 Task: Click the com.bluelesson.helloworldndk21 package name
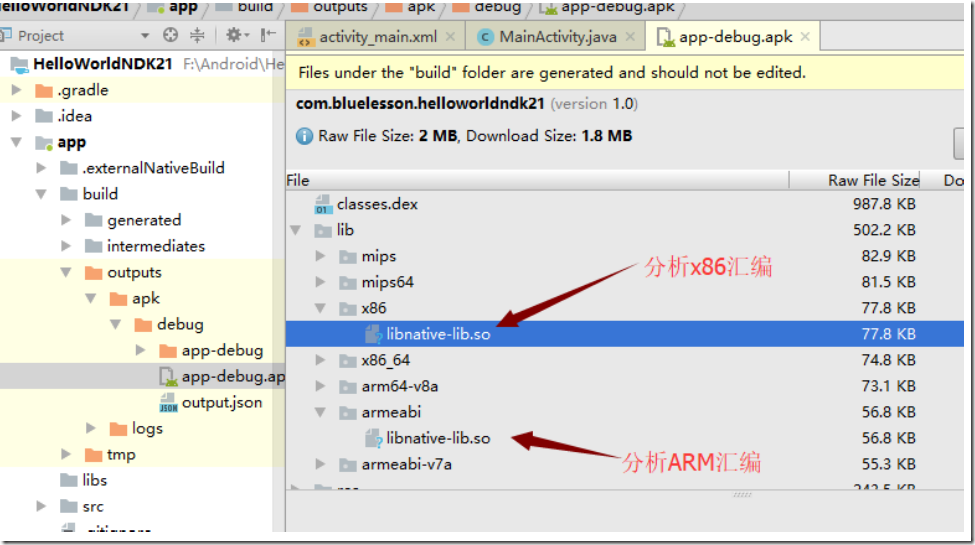[420, 104]
